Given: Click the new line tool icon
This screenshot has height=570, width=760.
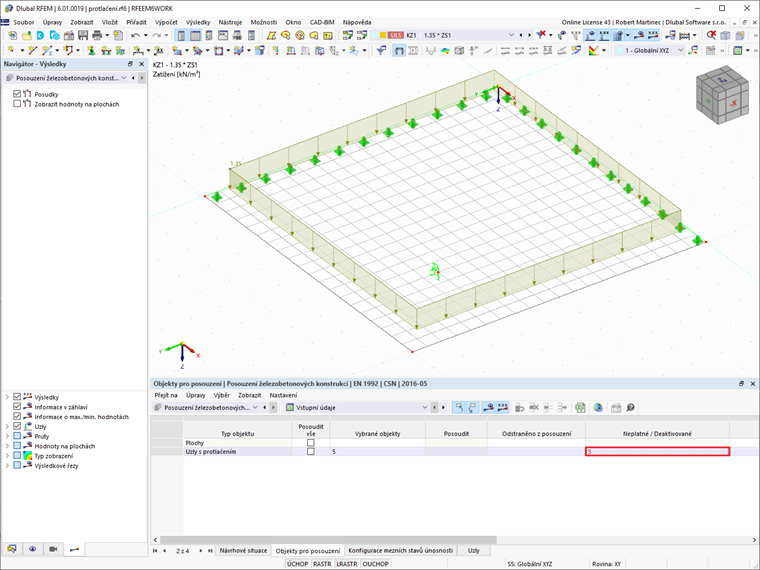Looking at the screenshot, I should click(32, 50).
